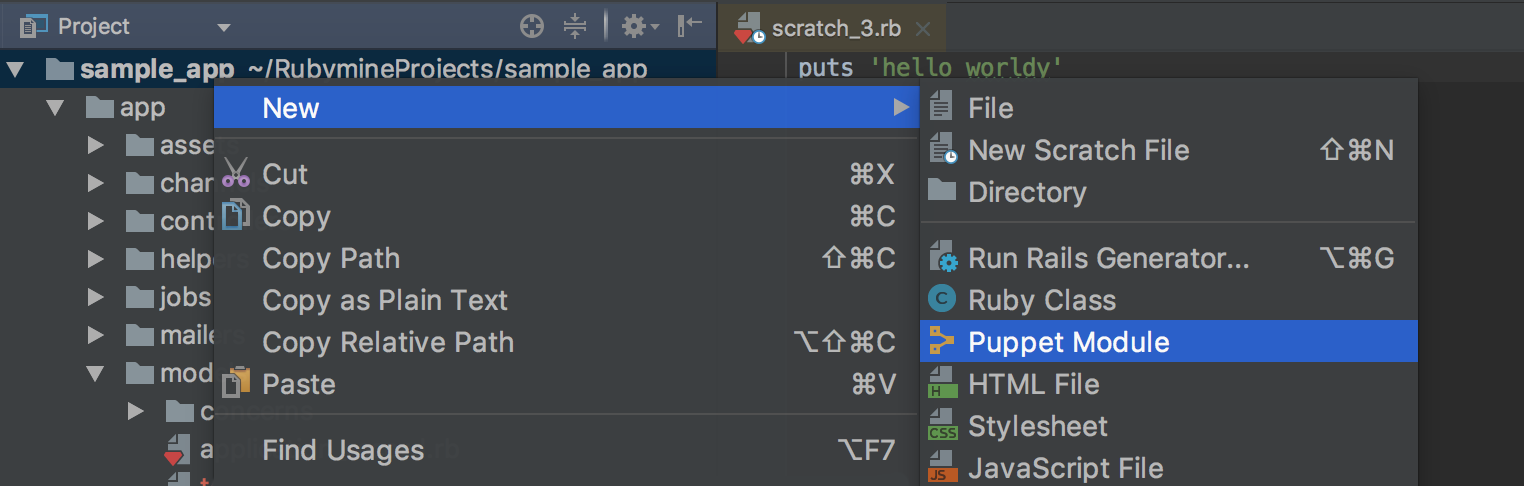Create a new JavaScript File
The width and height of the screenshot is (1524, 486).
coord(1169,468)
